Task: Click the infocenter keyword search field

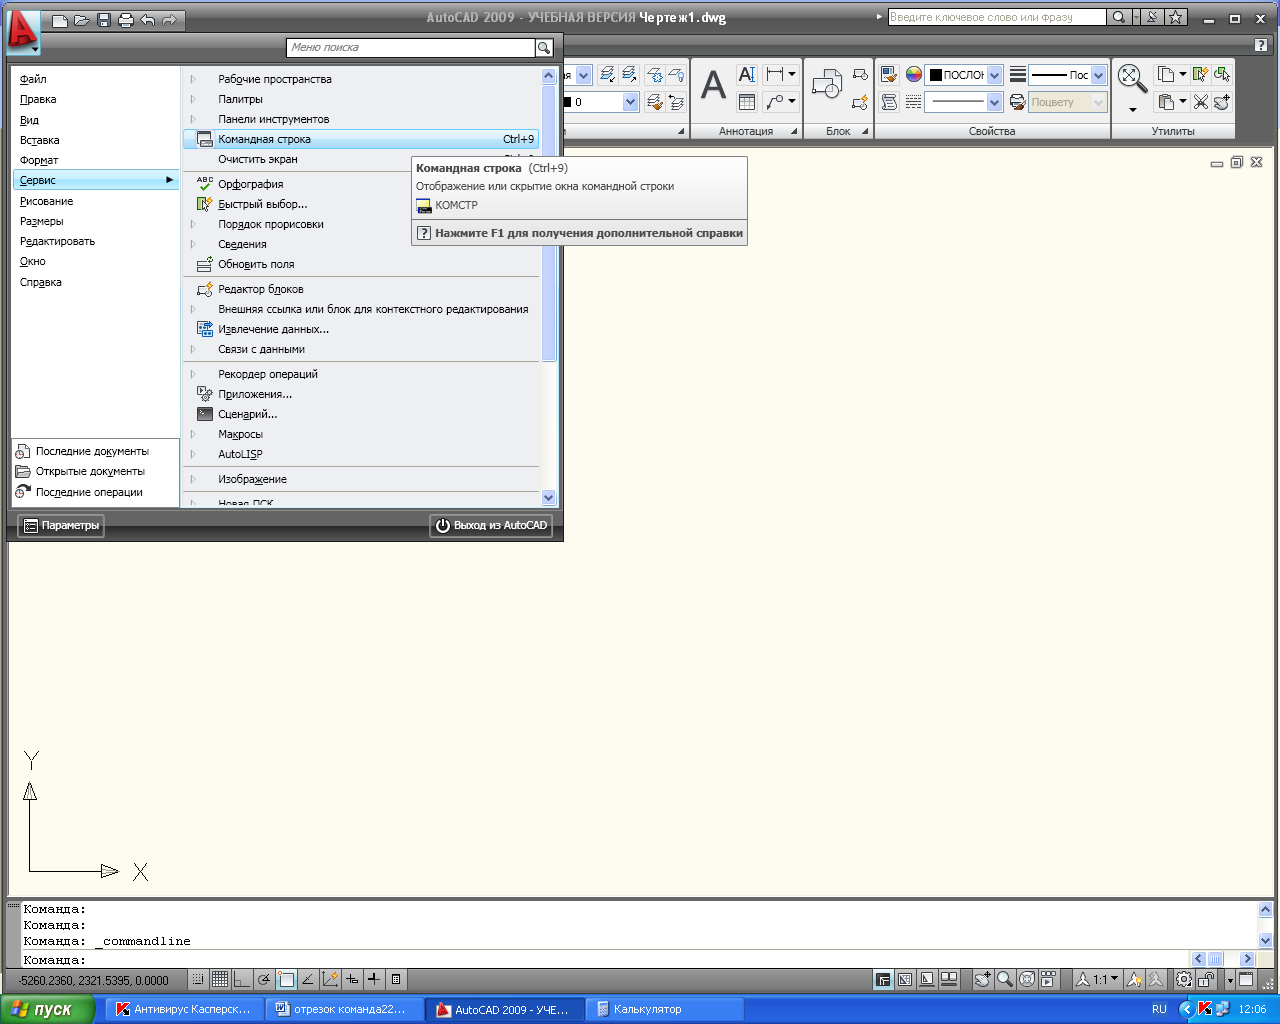Action: pyautogui.click(x=997, y=17)
